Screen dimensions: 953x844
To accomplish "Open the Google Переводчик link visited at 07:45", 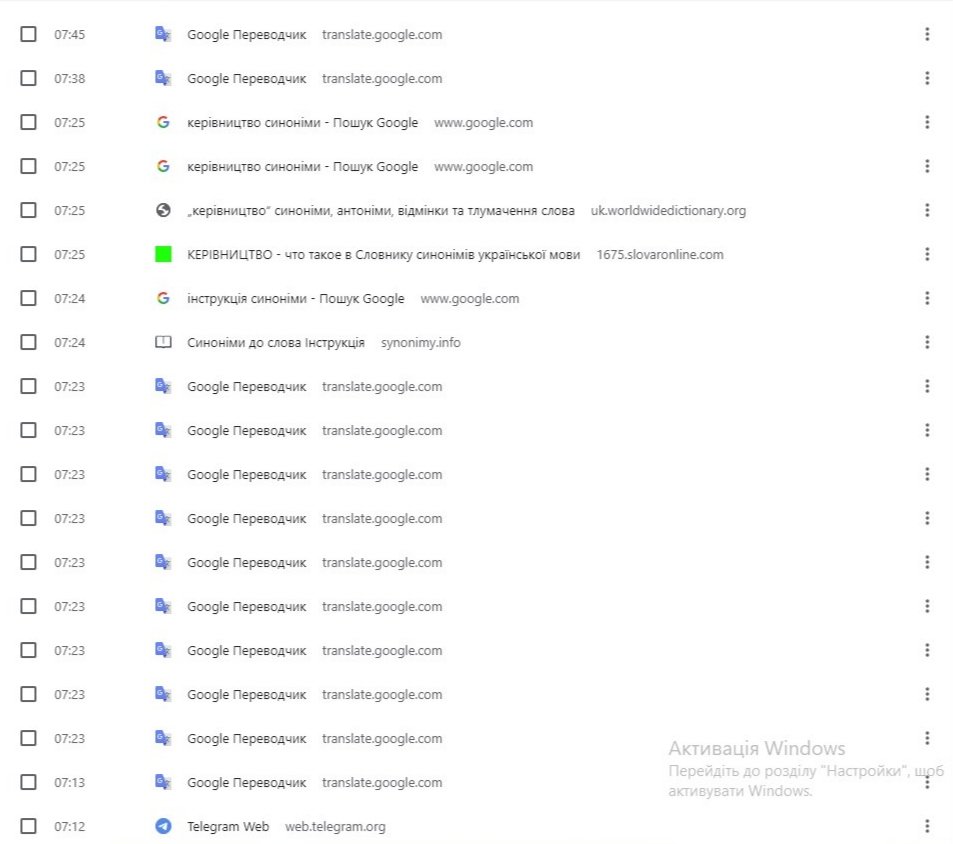I will point(246,35).
